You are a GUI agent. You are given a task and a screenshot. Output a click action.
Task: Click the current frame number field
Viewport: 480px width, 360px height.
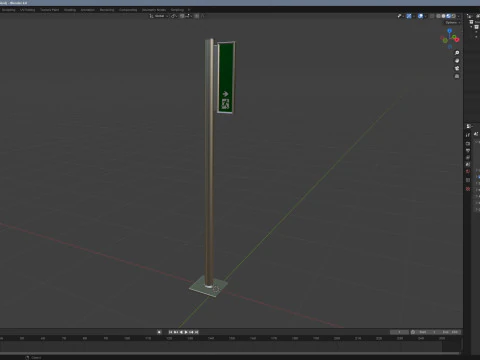click(399, 332)
